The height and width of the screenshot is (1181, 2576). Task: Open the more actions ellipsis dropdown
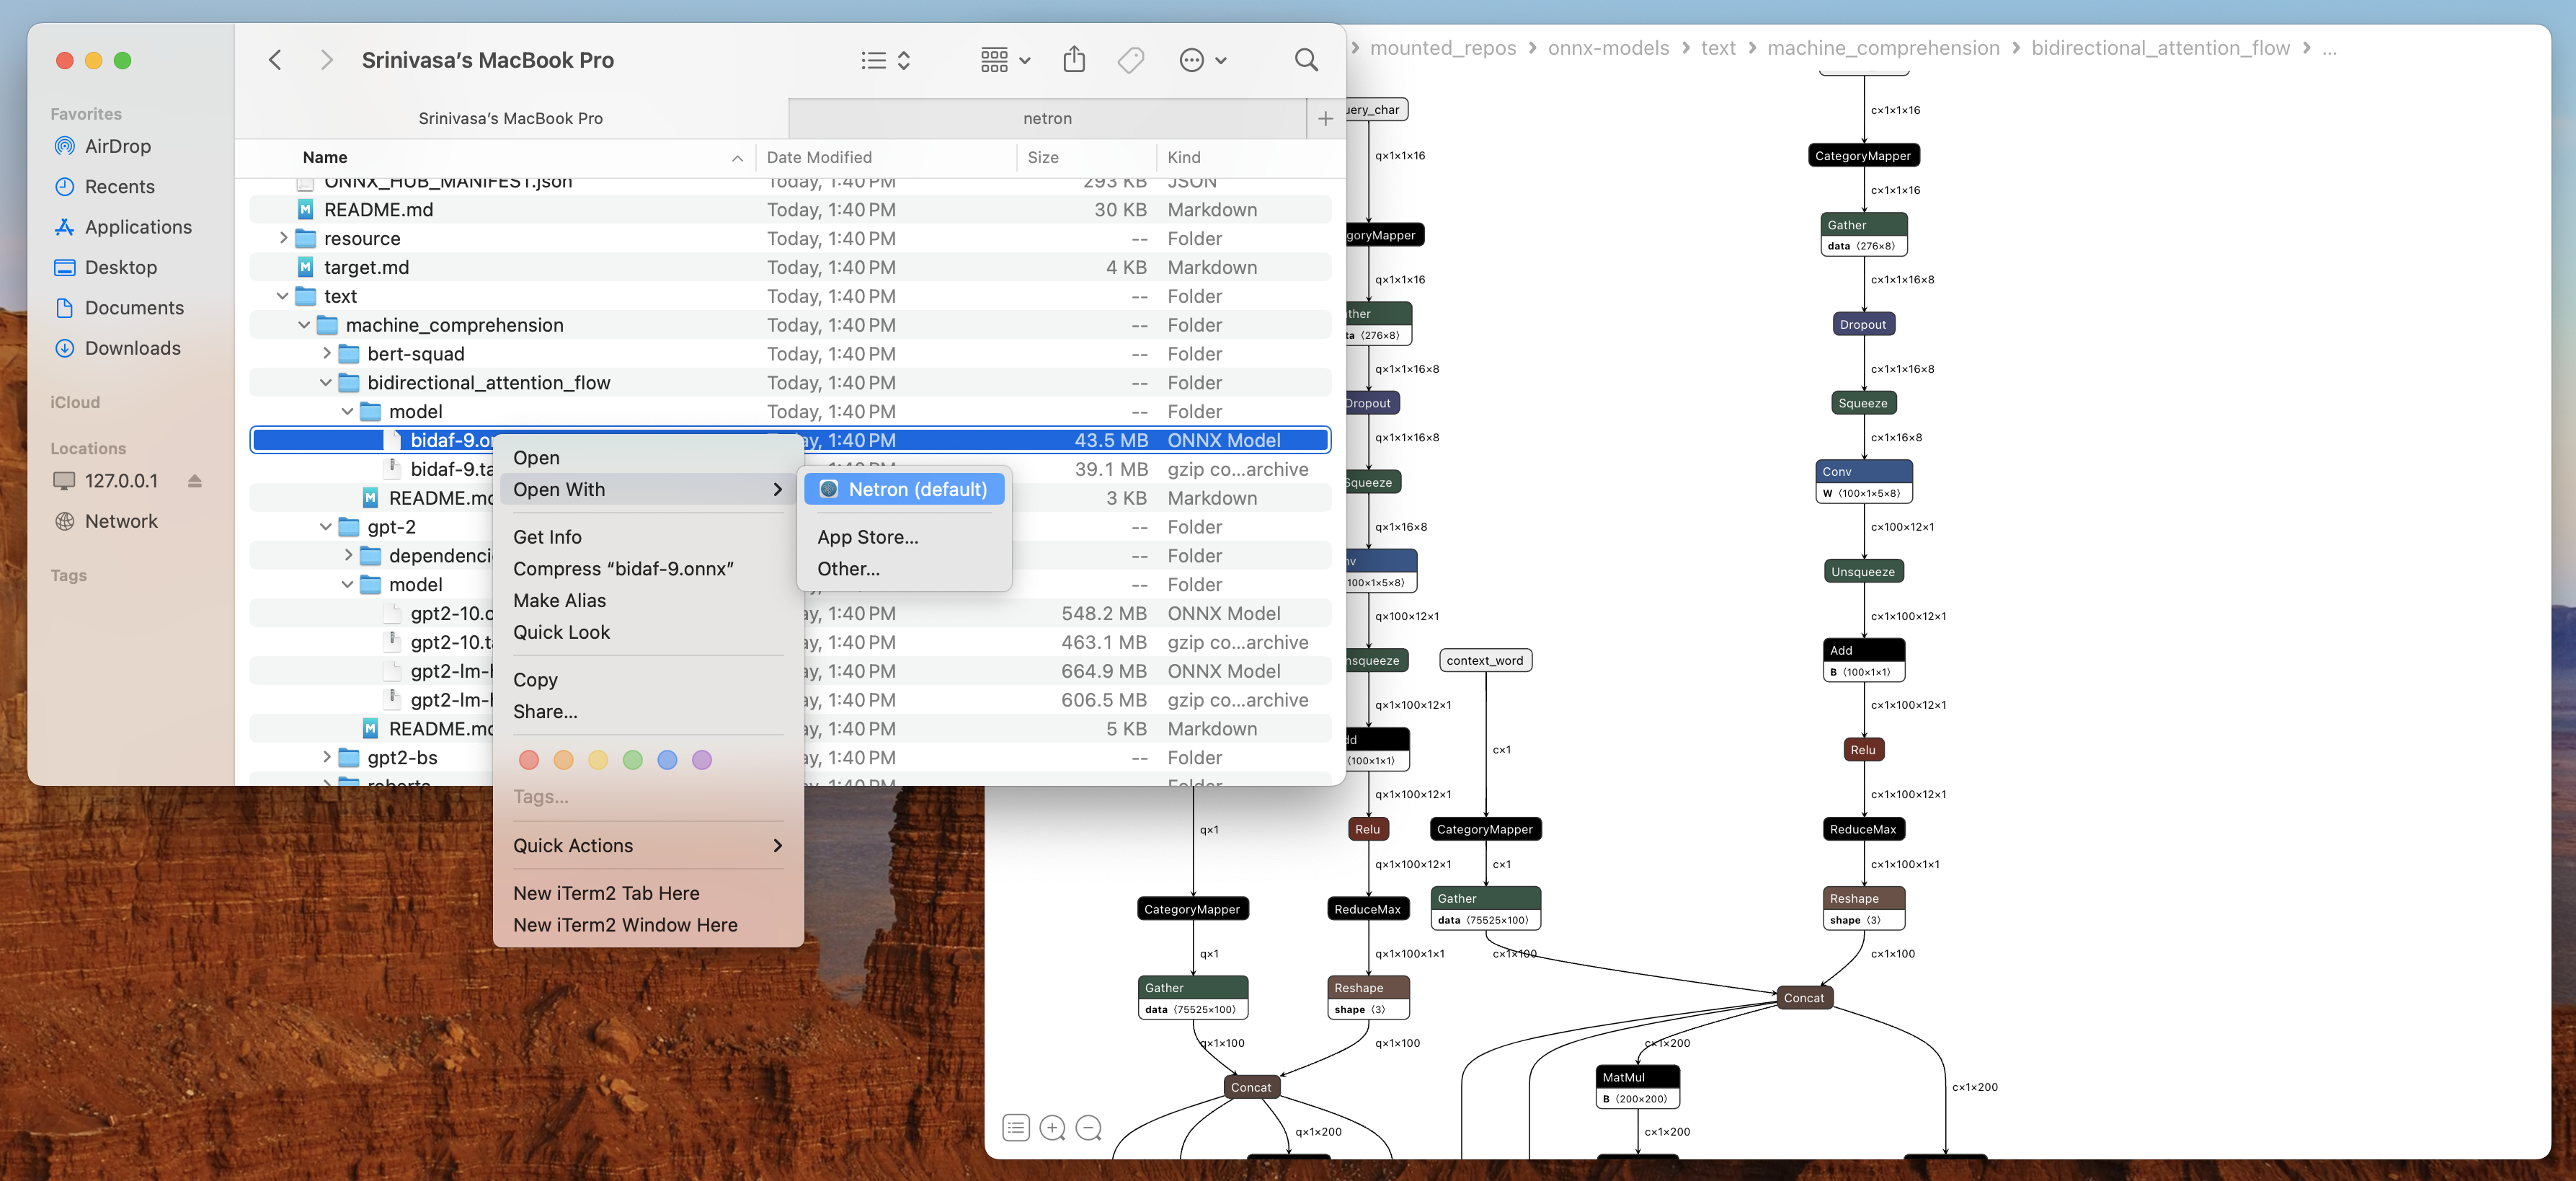(1202, 60)
